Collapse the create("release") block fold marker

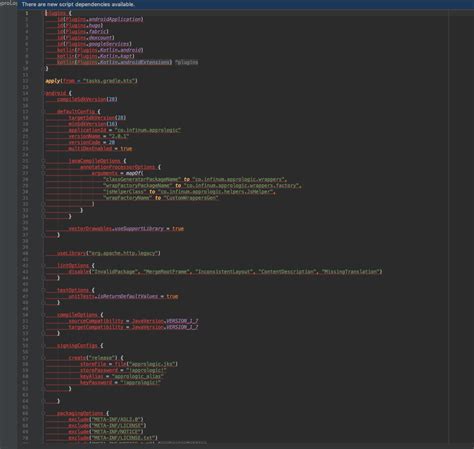point(44,358)
